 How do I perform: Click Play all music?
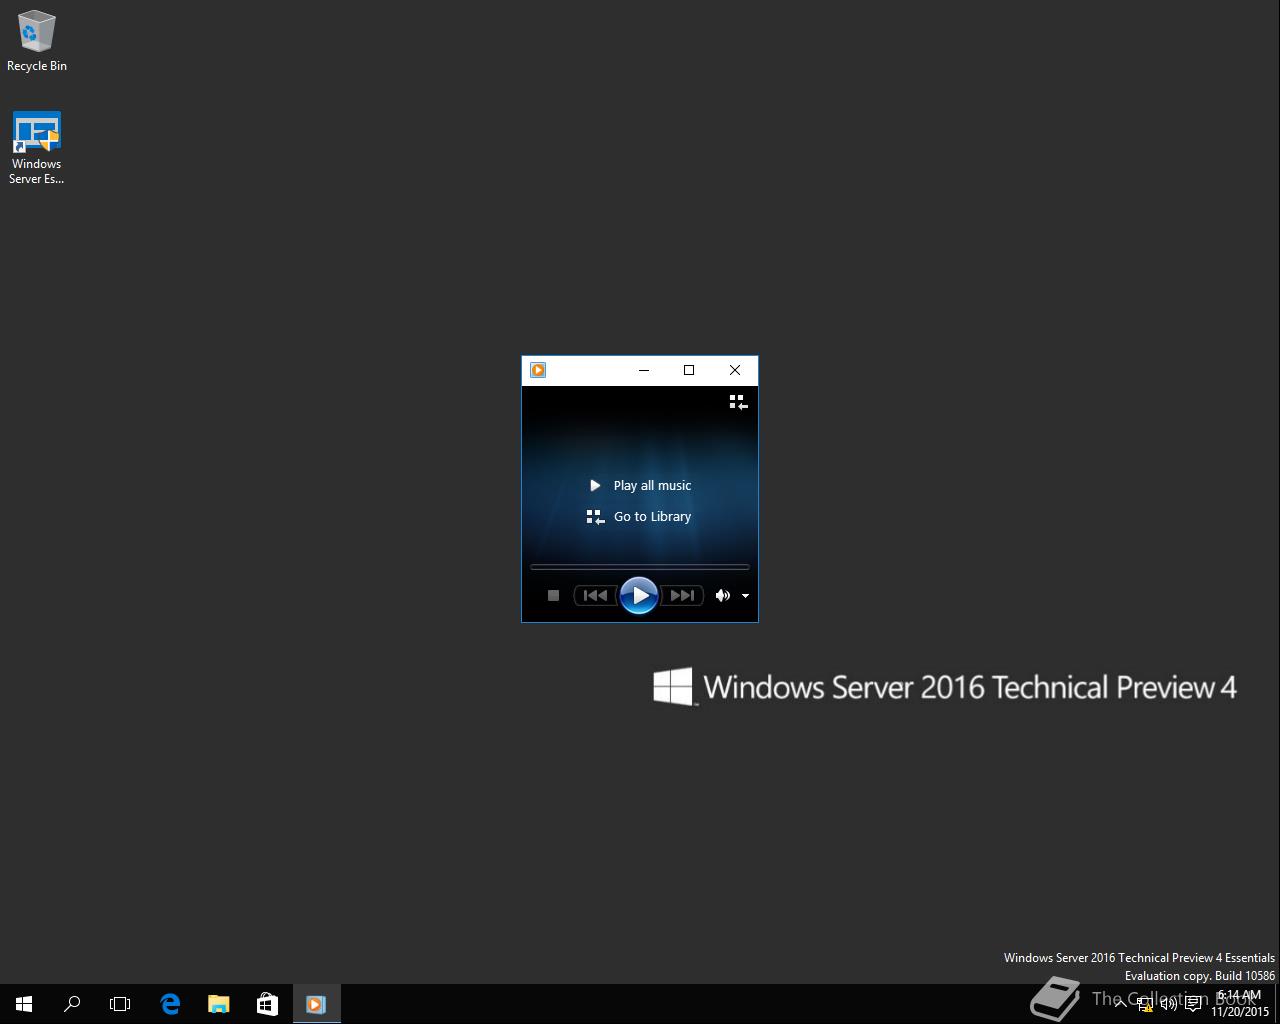(640, 485)
